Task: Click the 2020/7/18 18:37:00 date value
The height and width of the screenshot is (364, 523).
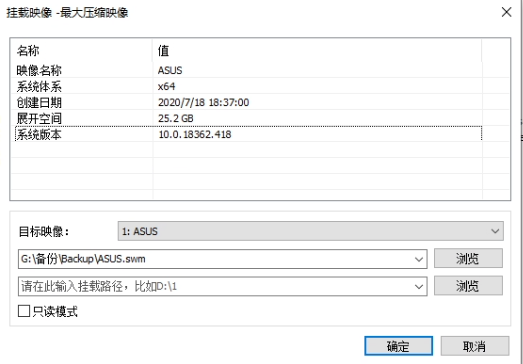Action: click(x=203, y=102)
